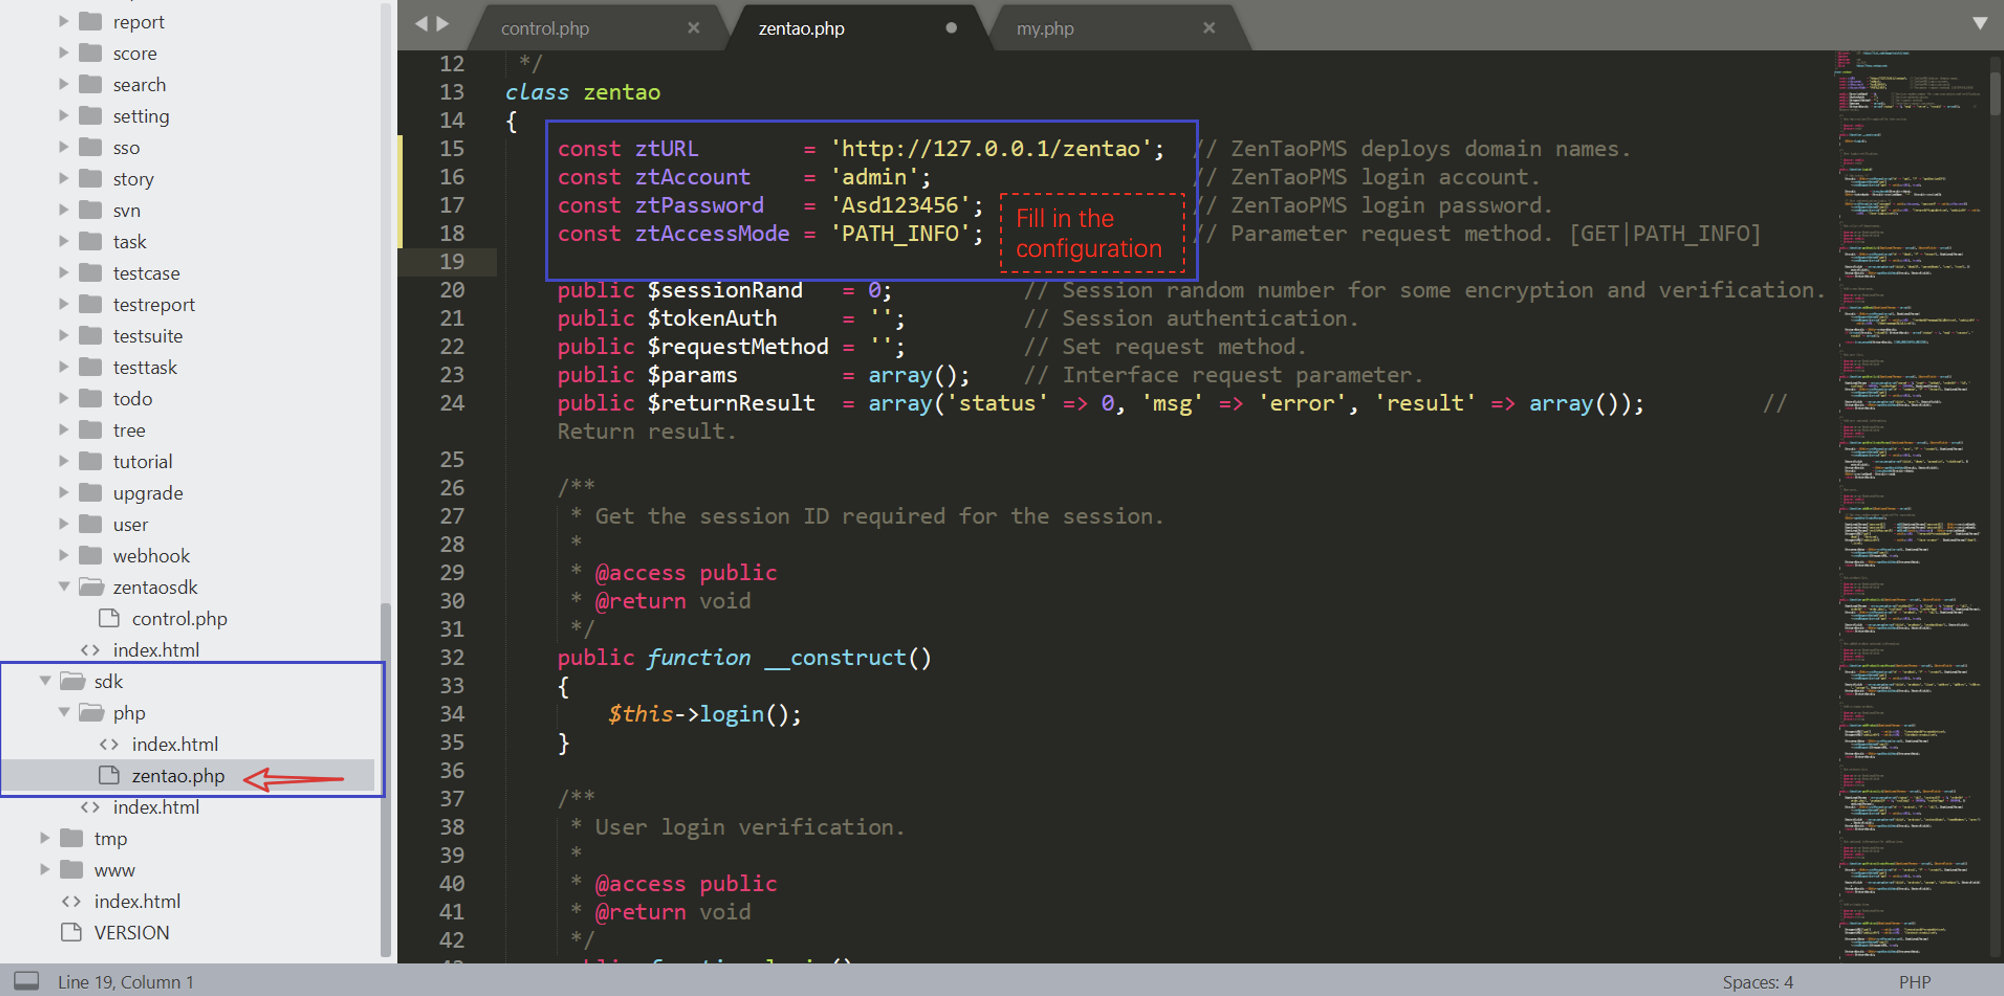
Task: Expand the www folder
Action: point(45,870)
